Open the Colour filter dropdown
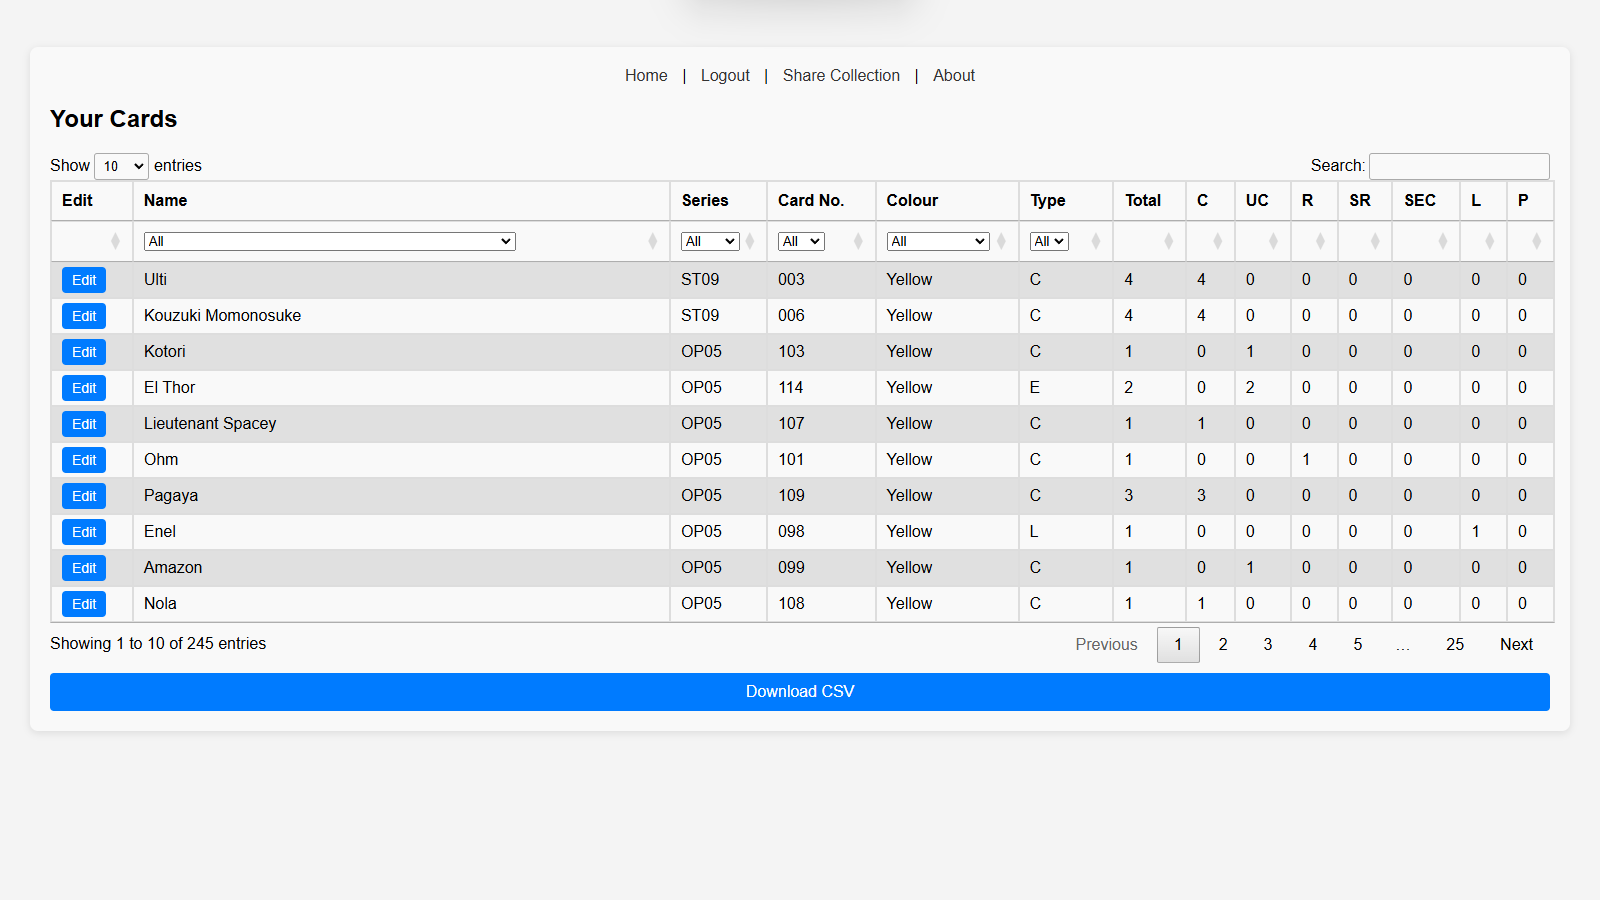The image size is (1600, 900). point(938,241)
